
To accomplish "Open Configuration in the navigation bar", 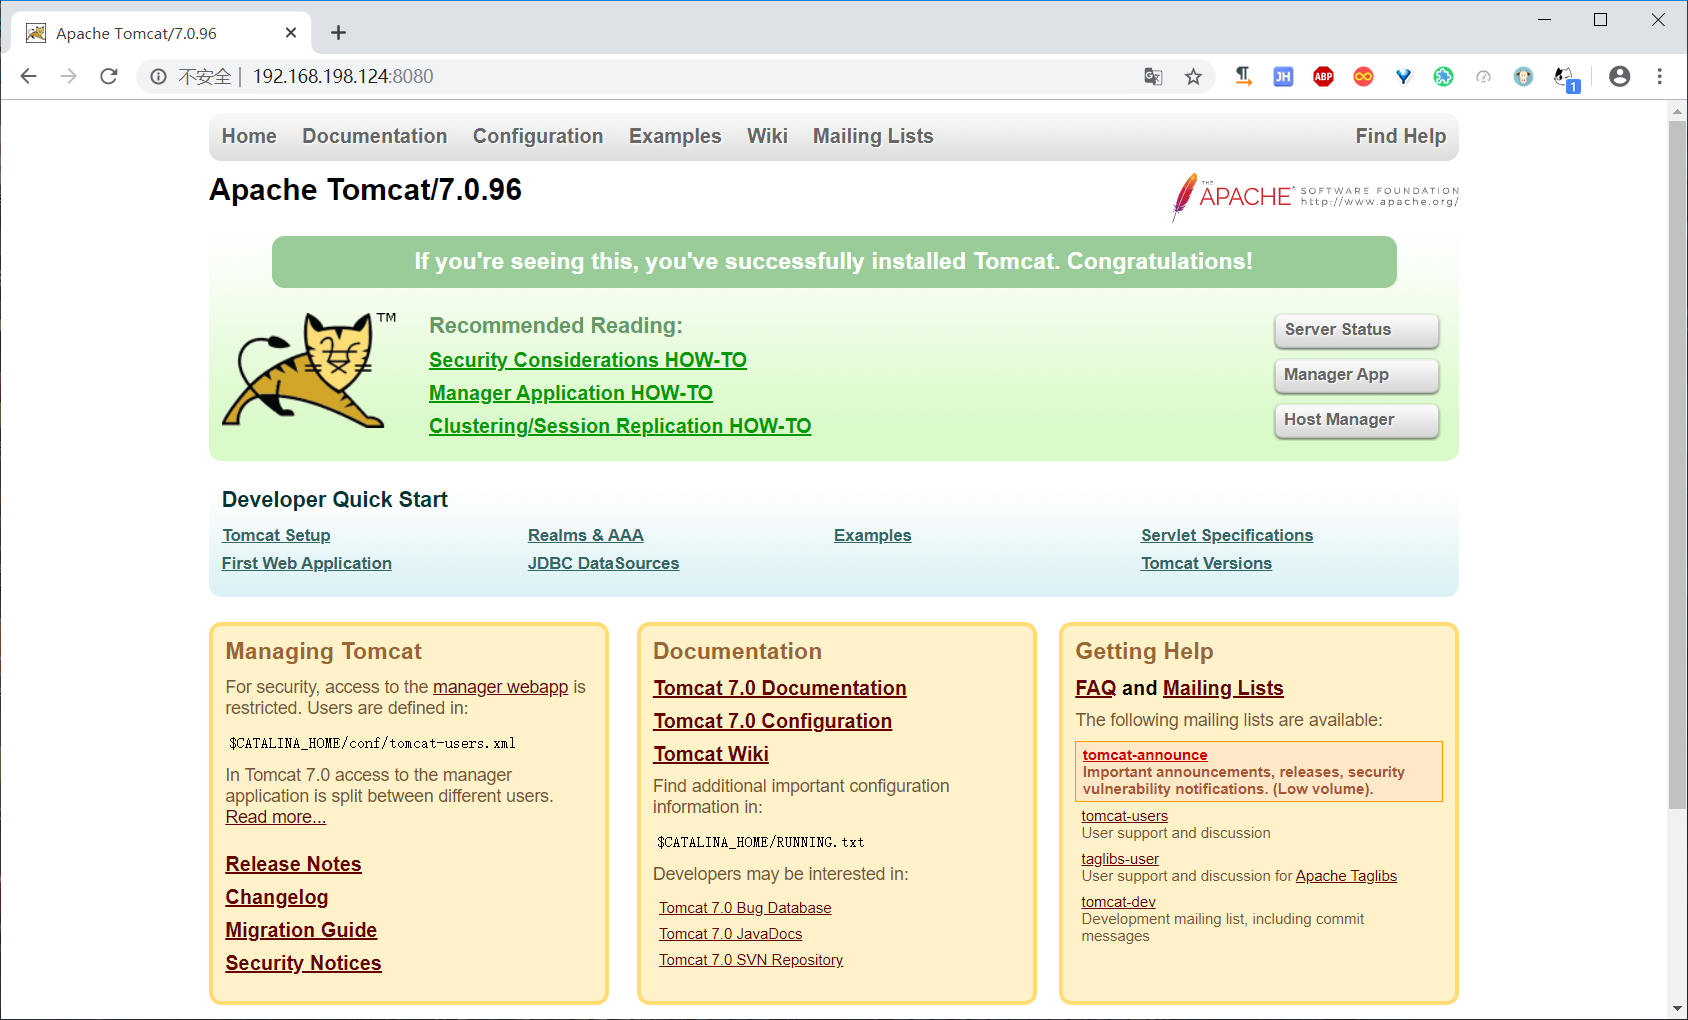I will tap(538, 136).
